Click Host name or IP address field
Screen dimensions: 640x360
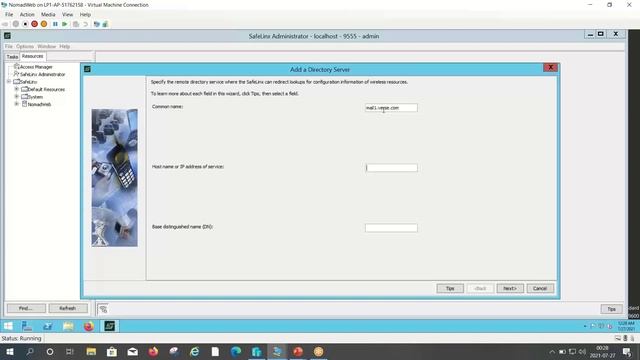point(391,168)
